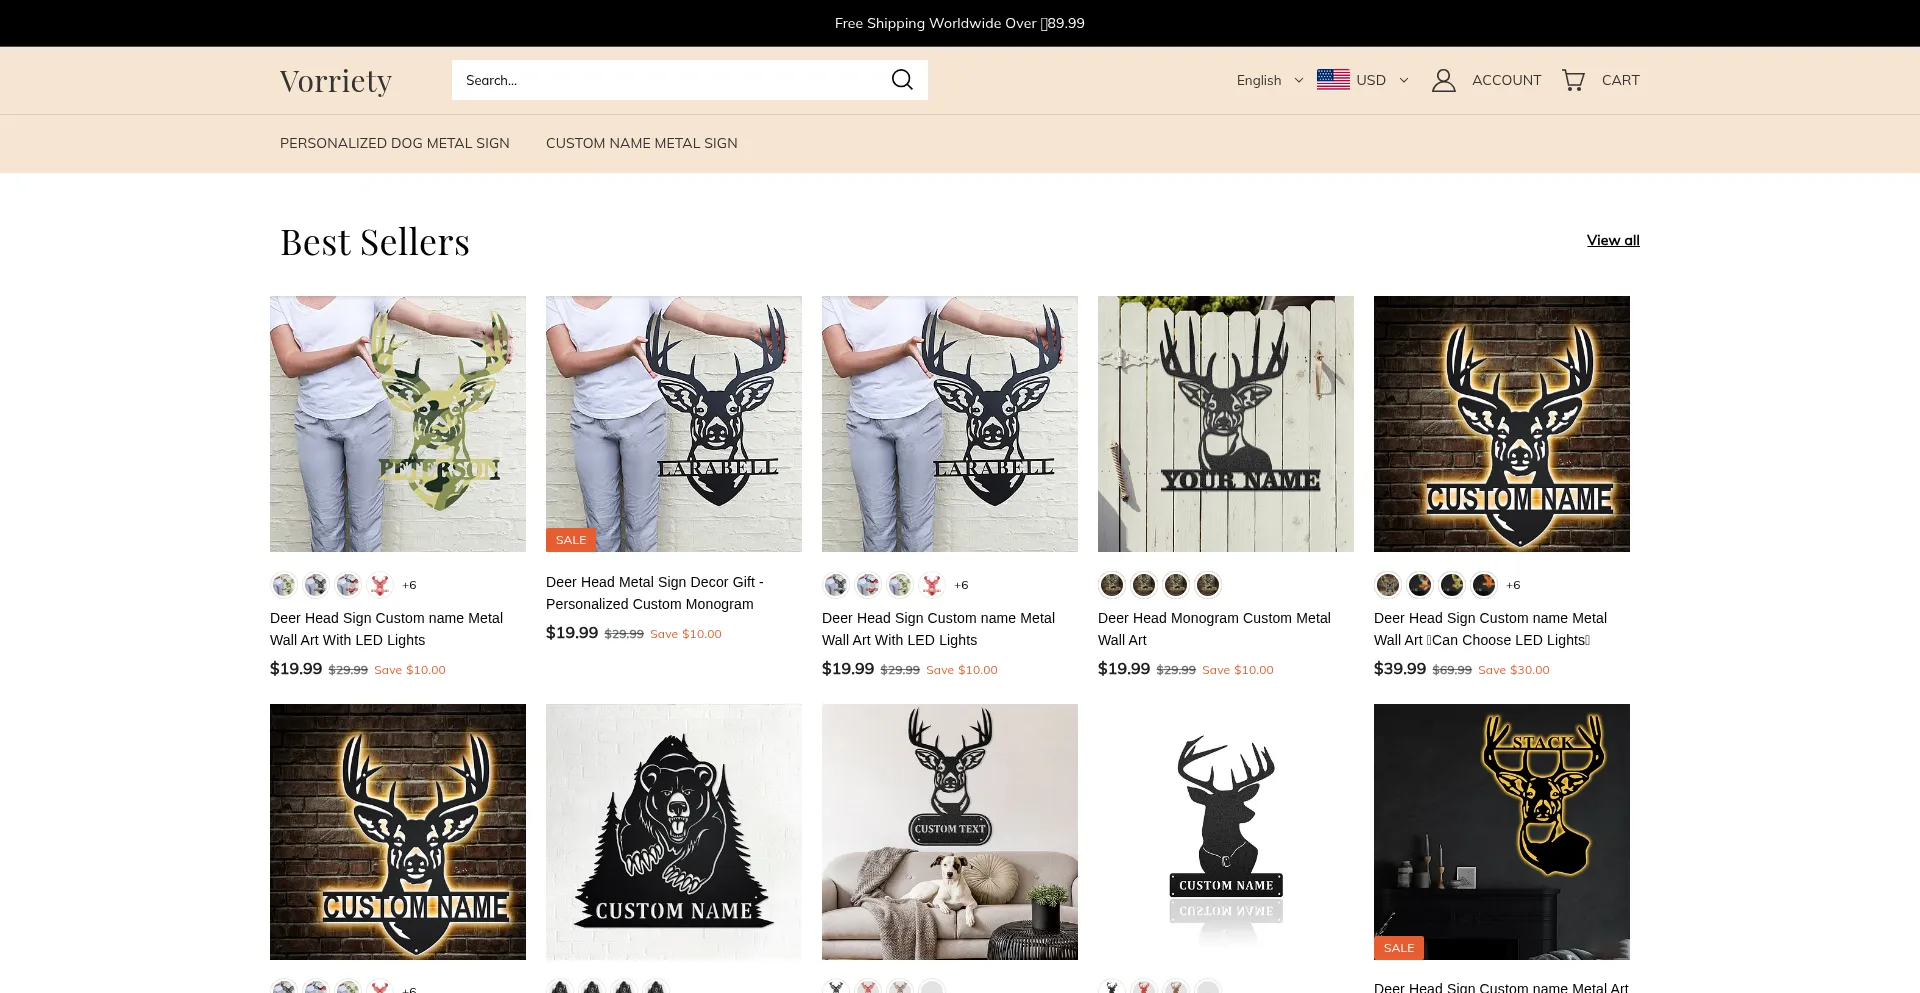Image resolution: width=1920 pixels, height=993 pixels.
Task: Click the US flag currency icon
Action: (1333, 80)
